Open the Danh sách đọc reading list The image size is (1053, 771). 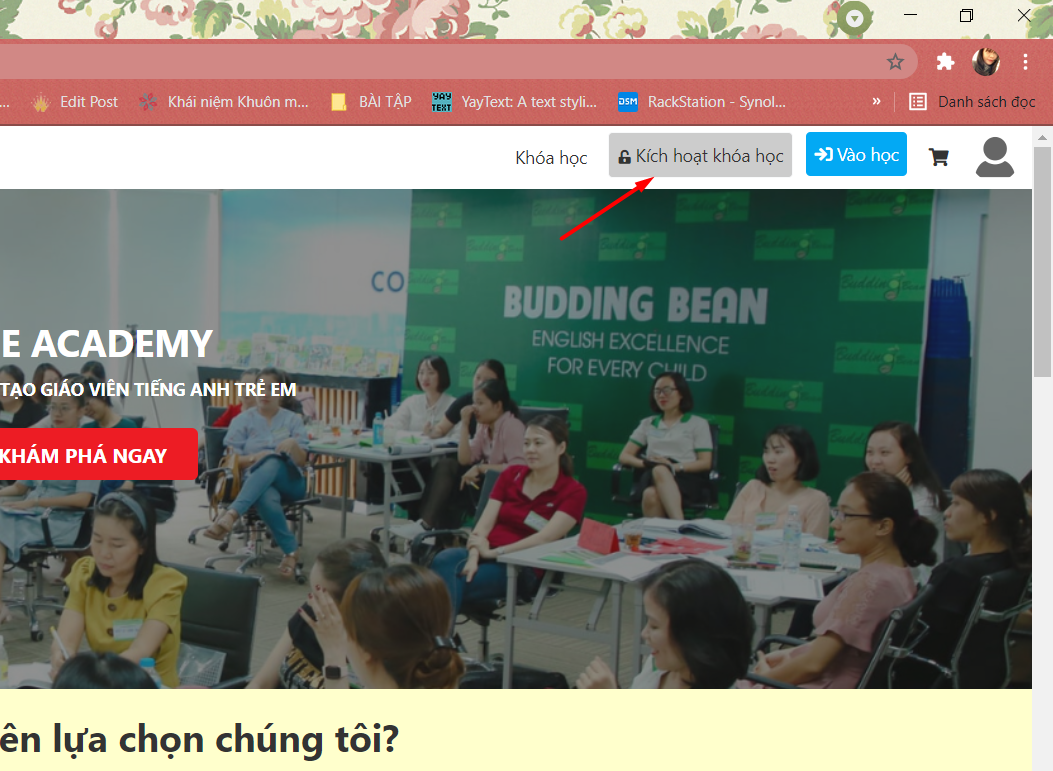972,102
